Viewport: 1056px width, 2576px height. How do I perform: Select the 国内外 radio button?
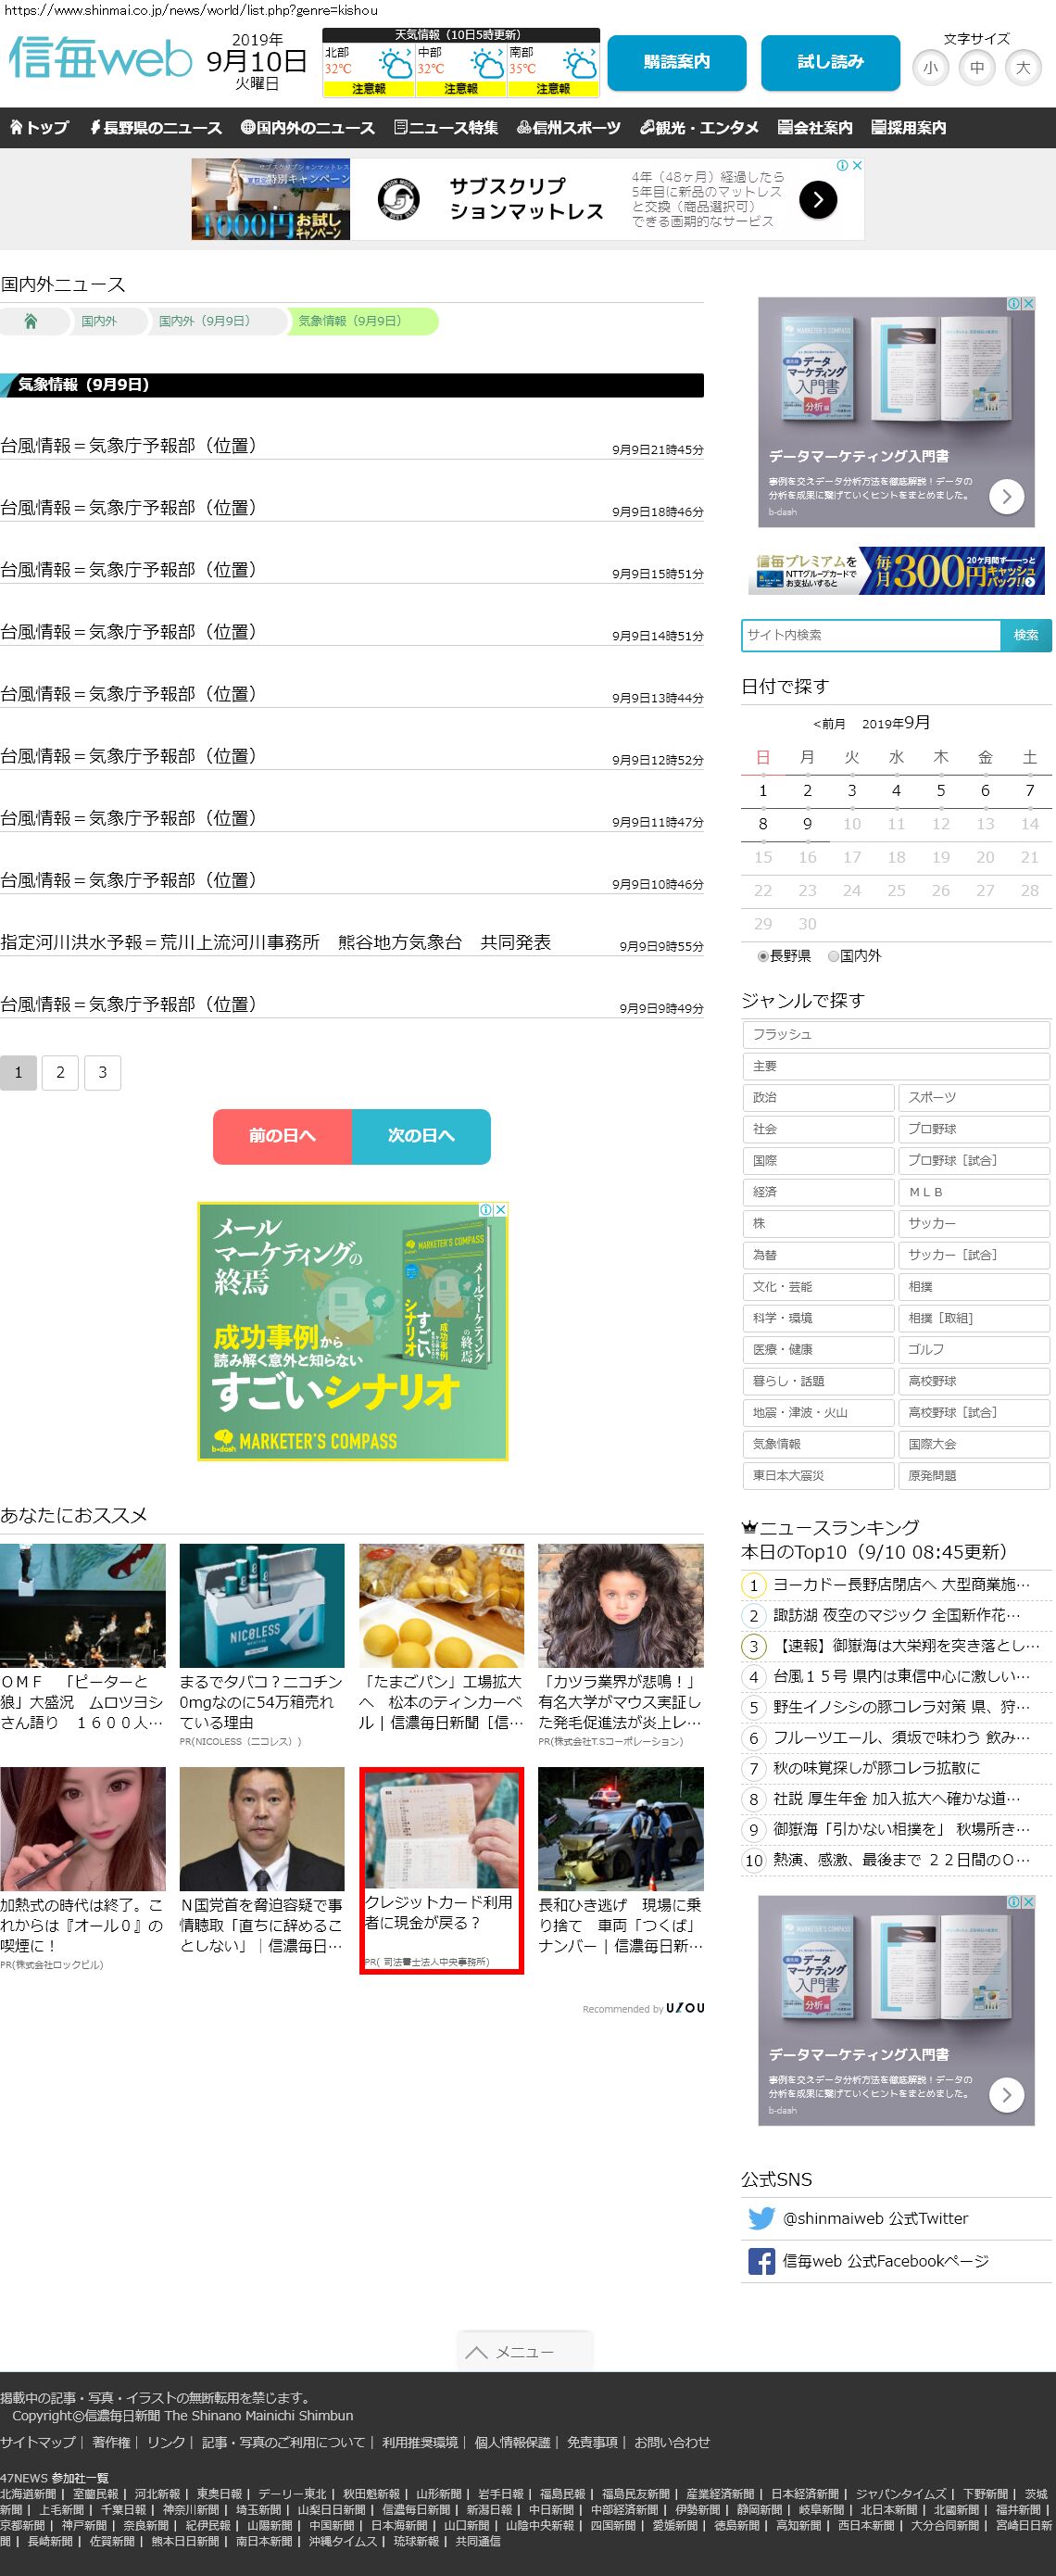[x=833, y=956]
